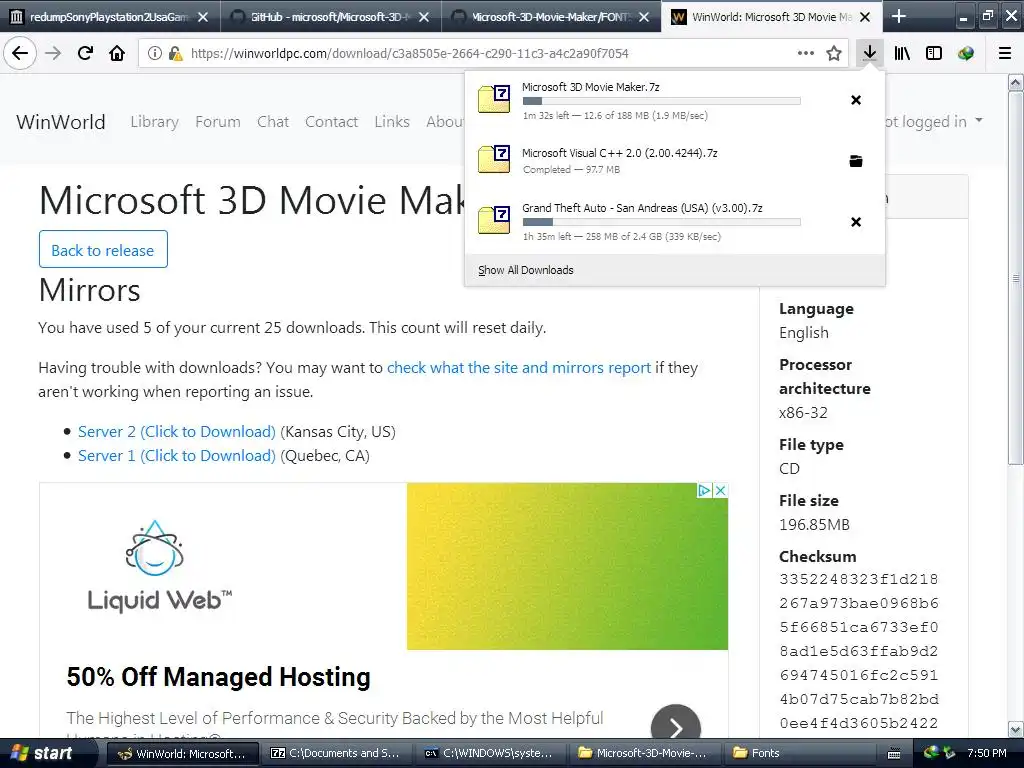The width and height of the screenshot is (1024, 768).
Task: Click the Grand Theft Auto download progress bar
Action: coord(661,222)
